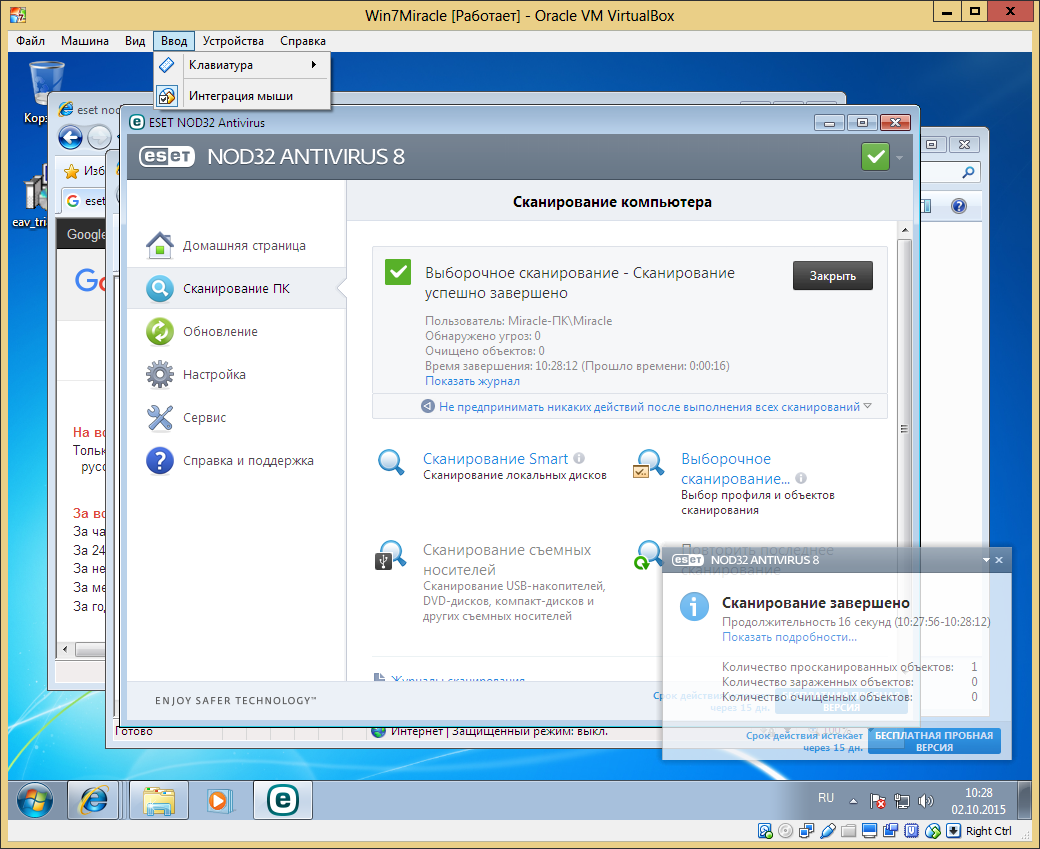Click favorites star in Internet Explorer
This screenshot has height=849, width=1040.
click(72, 171)
